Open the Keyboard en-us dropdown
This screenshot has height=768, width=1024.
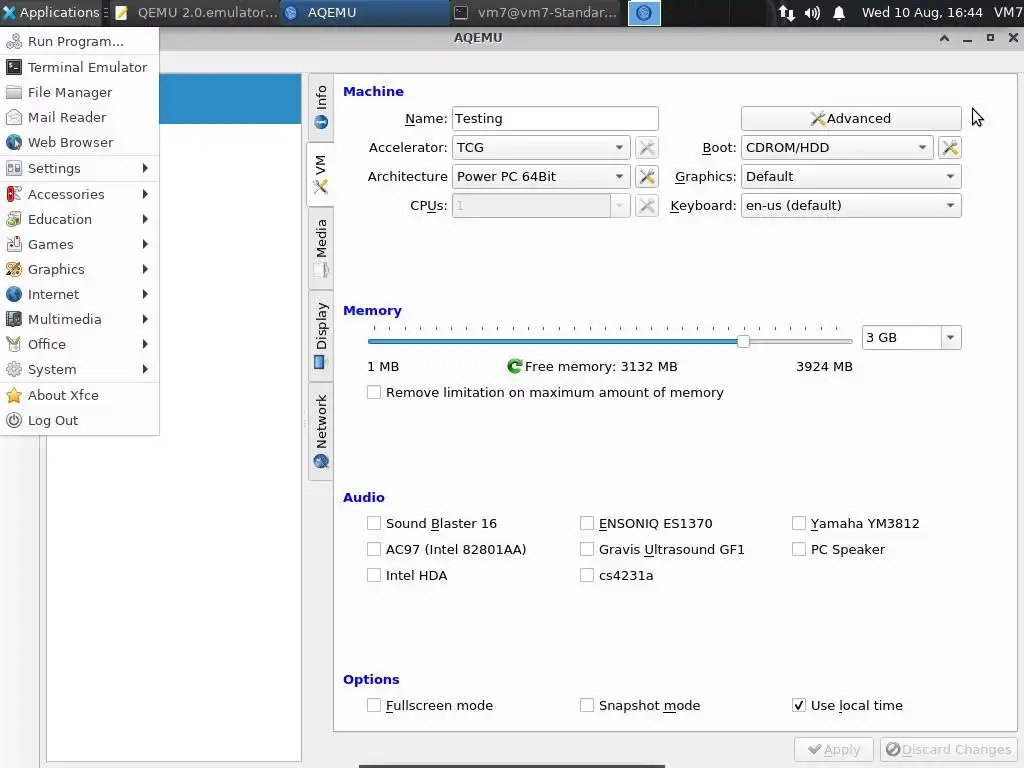coord(851,206)
